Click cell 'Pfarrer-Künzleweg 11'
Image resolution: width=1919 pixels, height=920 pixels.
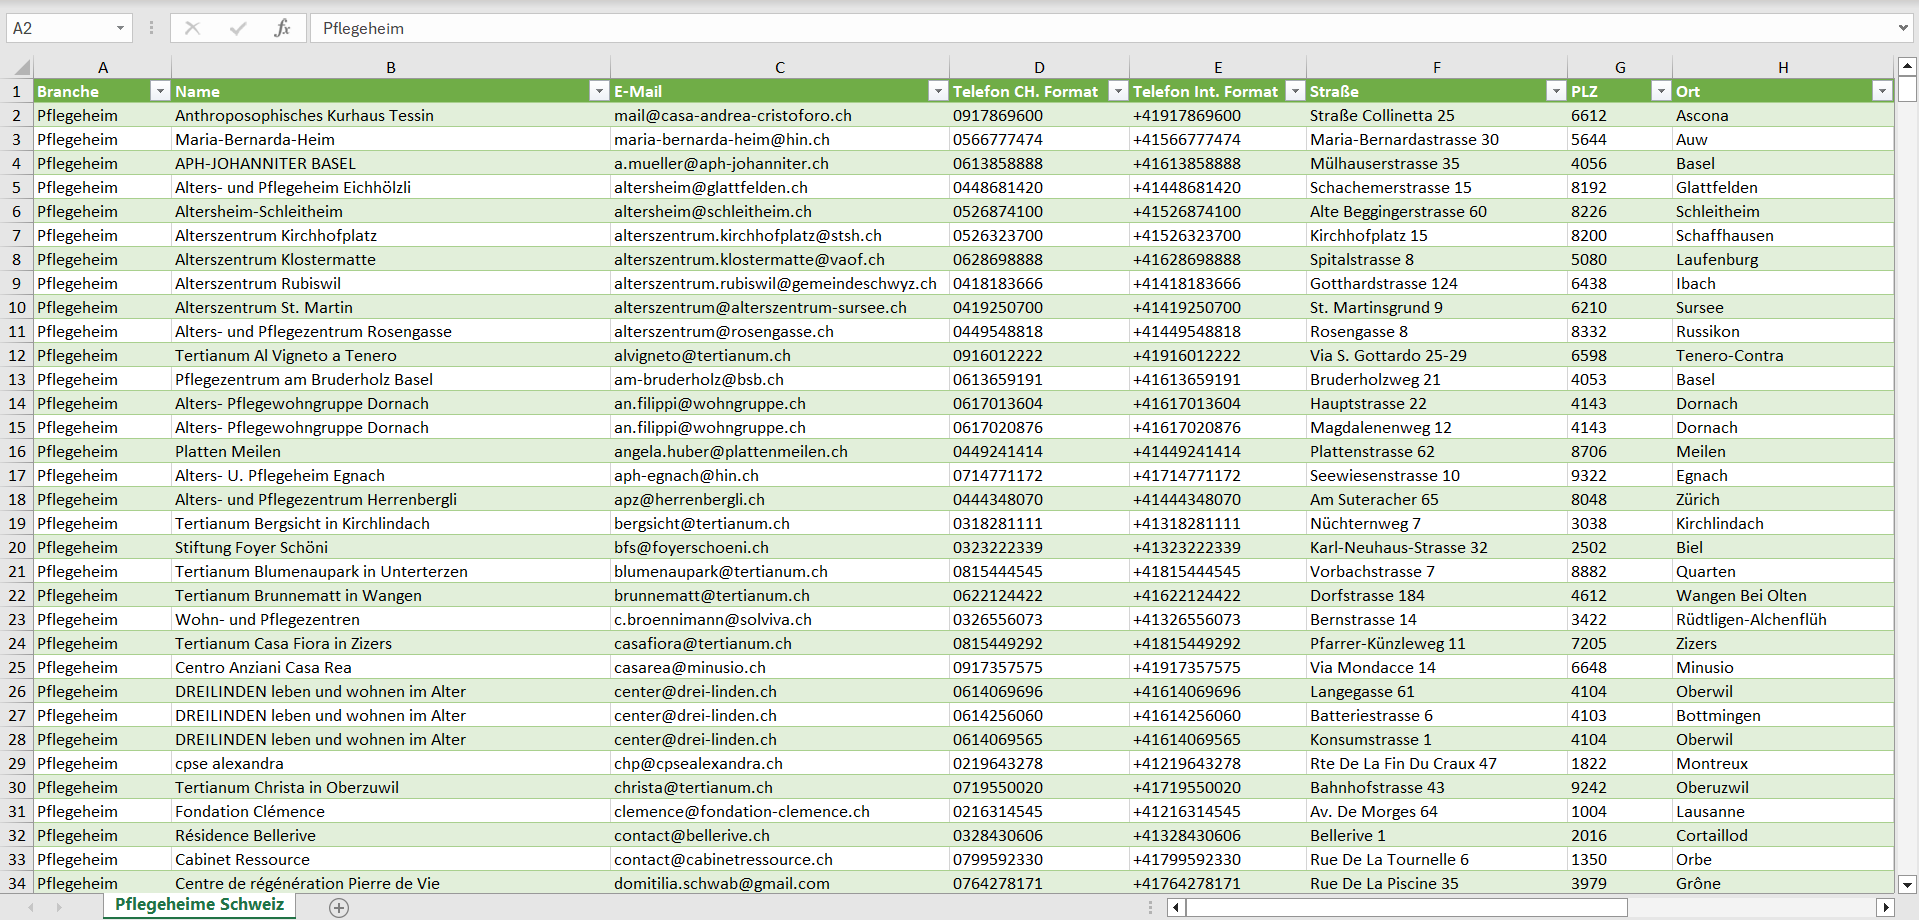[x=1437, y=643]
